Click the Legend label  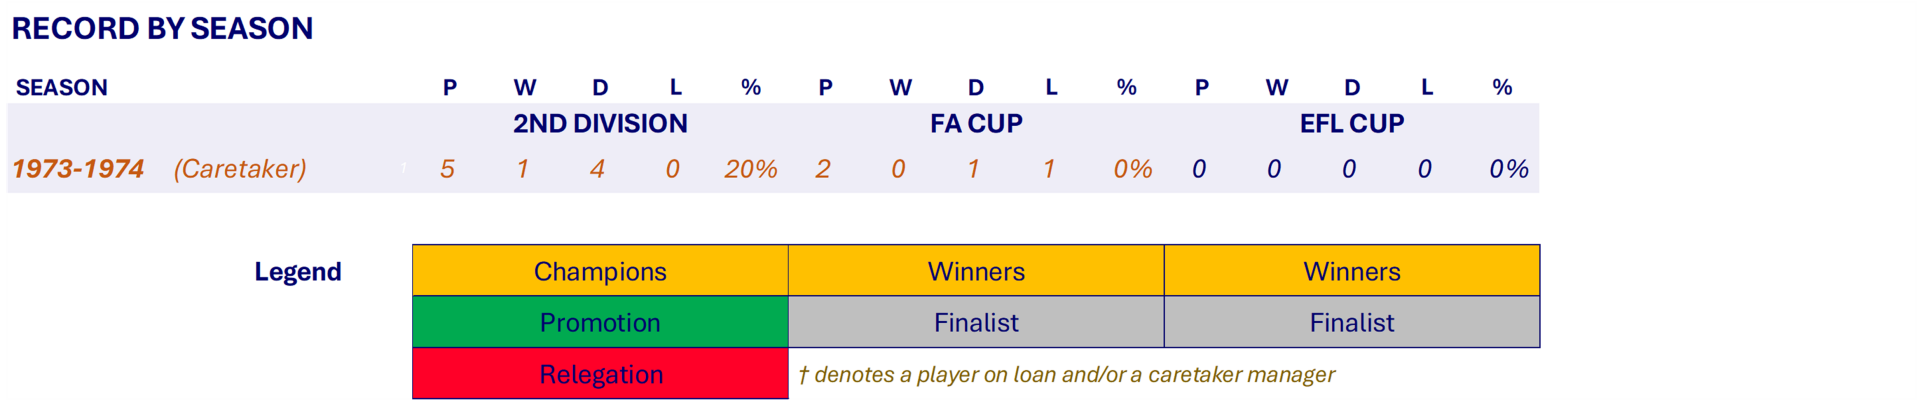pyautogui.click(x=298, y=272)
